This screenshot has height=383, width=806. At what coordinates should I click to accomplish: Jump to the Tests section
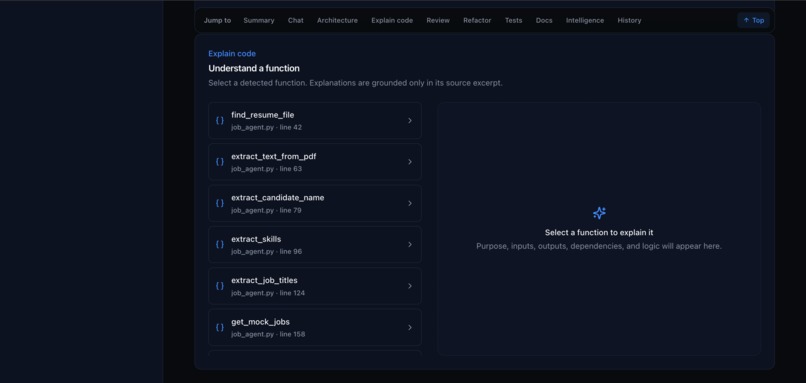(514, 21)
